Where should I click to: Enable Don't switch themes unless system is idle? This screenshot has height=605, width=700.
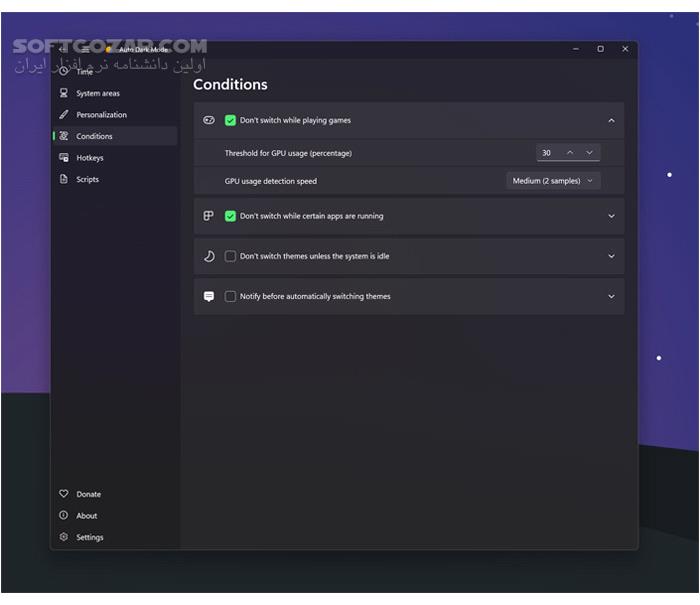point(230,256)
